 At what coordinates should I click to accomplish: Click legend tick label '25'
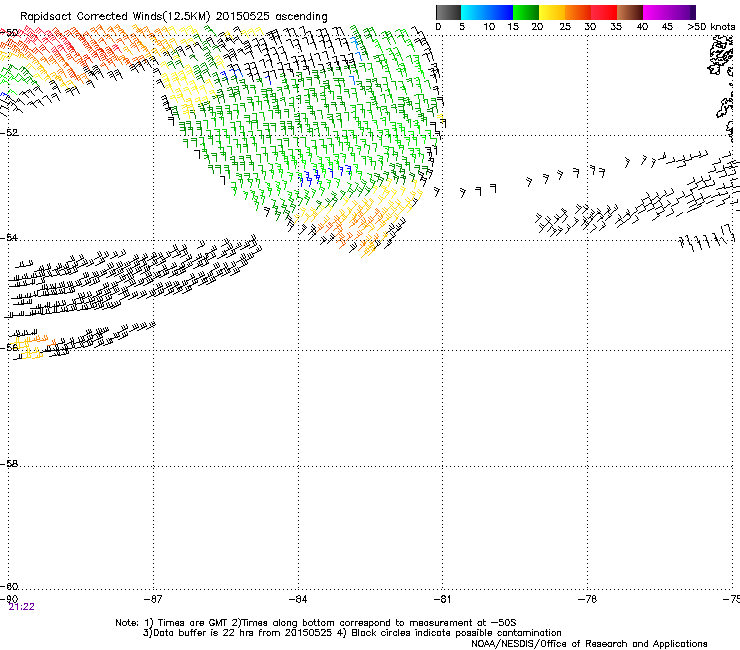(565, 27)
